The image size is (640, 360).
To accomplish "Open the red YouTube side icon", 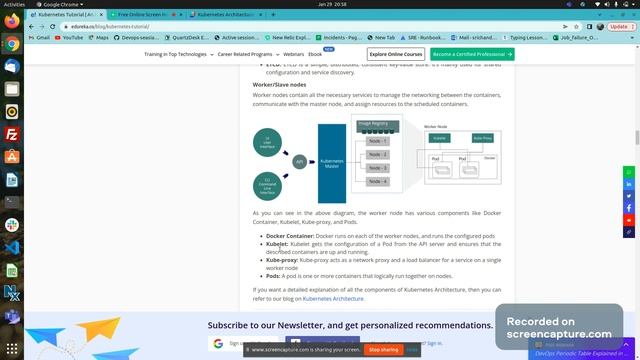I will pos(629,220).
